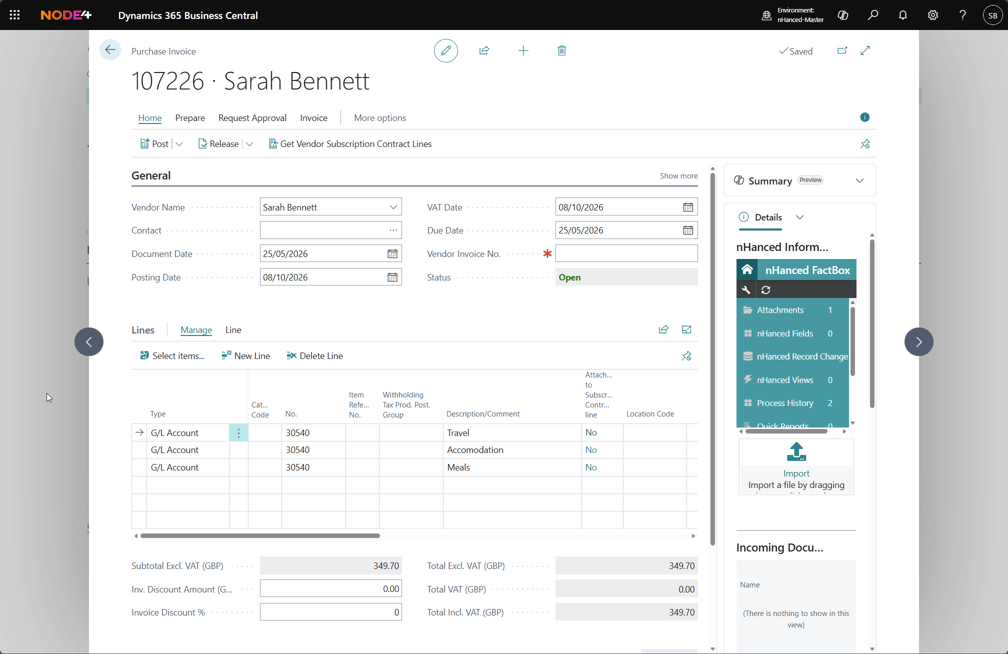Open the search magnifier icon
1008x654 pixels.
[873, 15]
